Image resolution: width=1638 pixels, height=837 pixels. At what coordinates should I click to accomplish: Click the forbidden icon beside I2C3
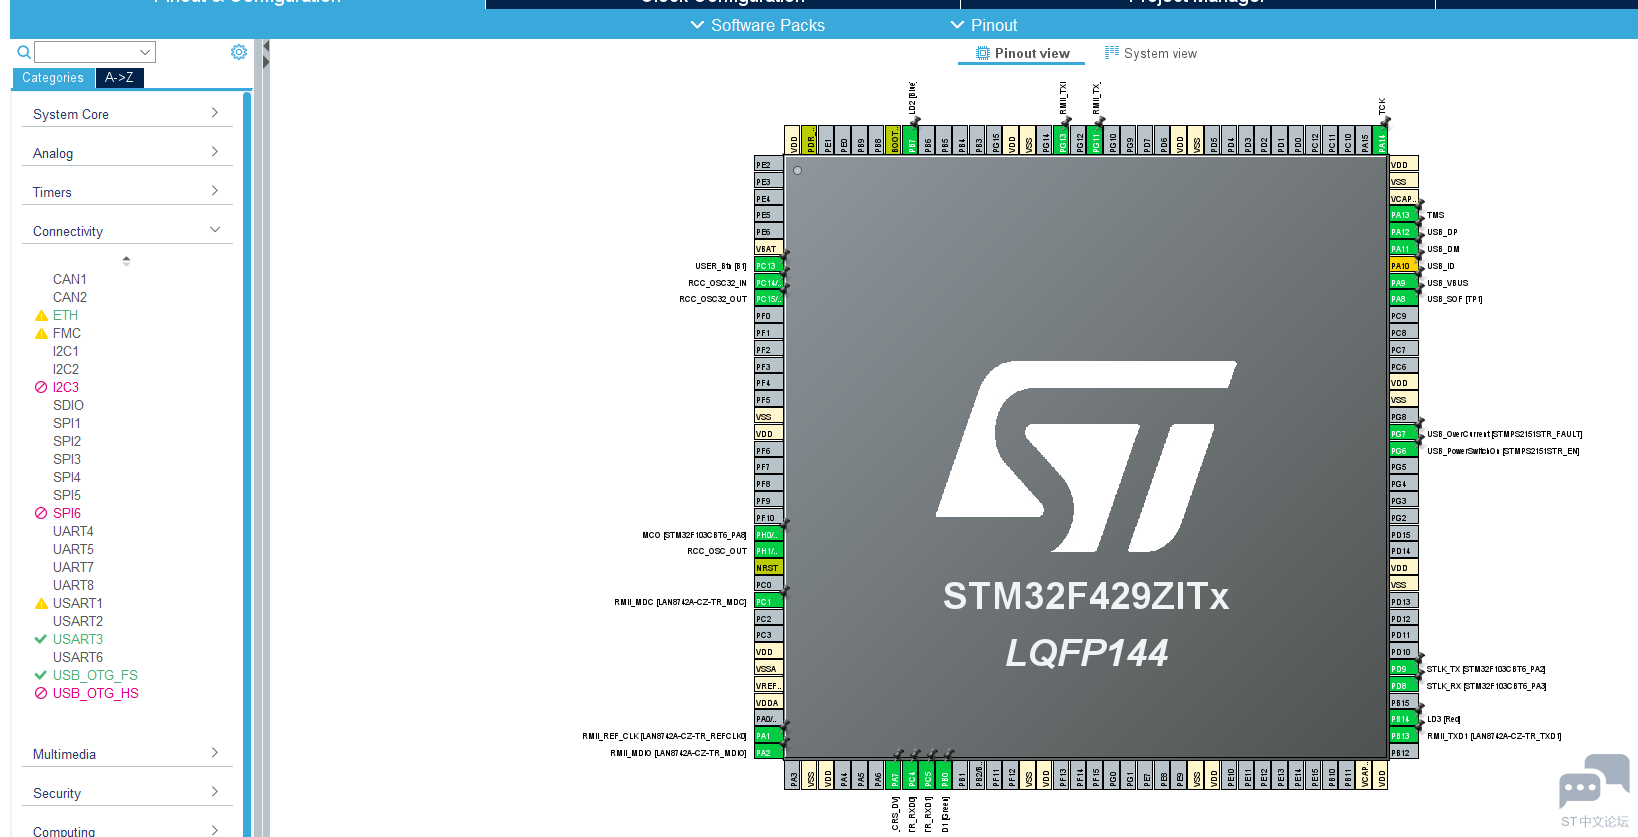point(41,387)
